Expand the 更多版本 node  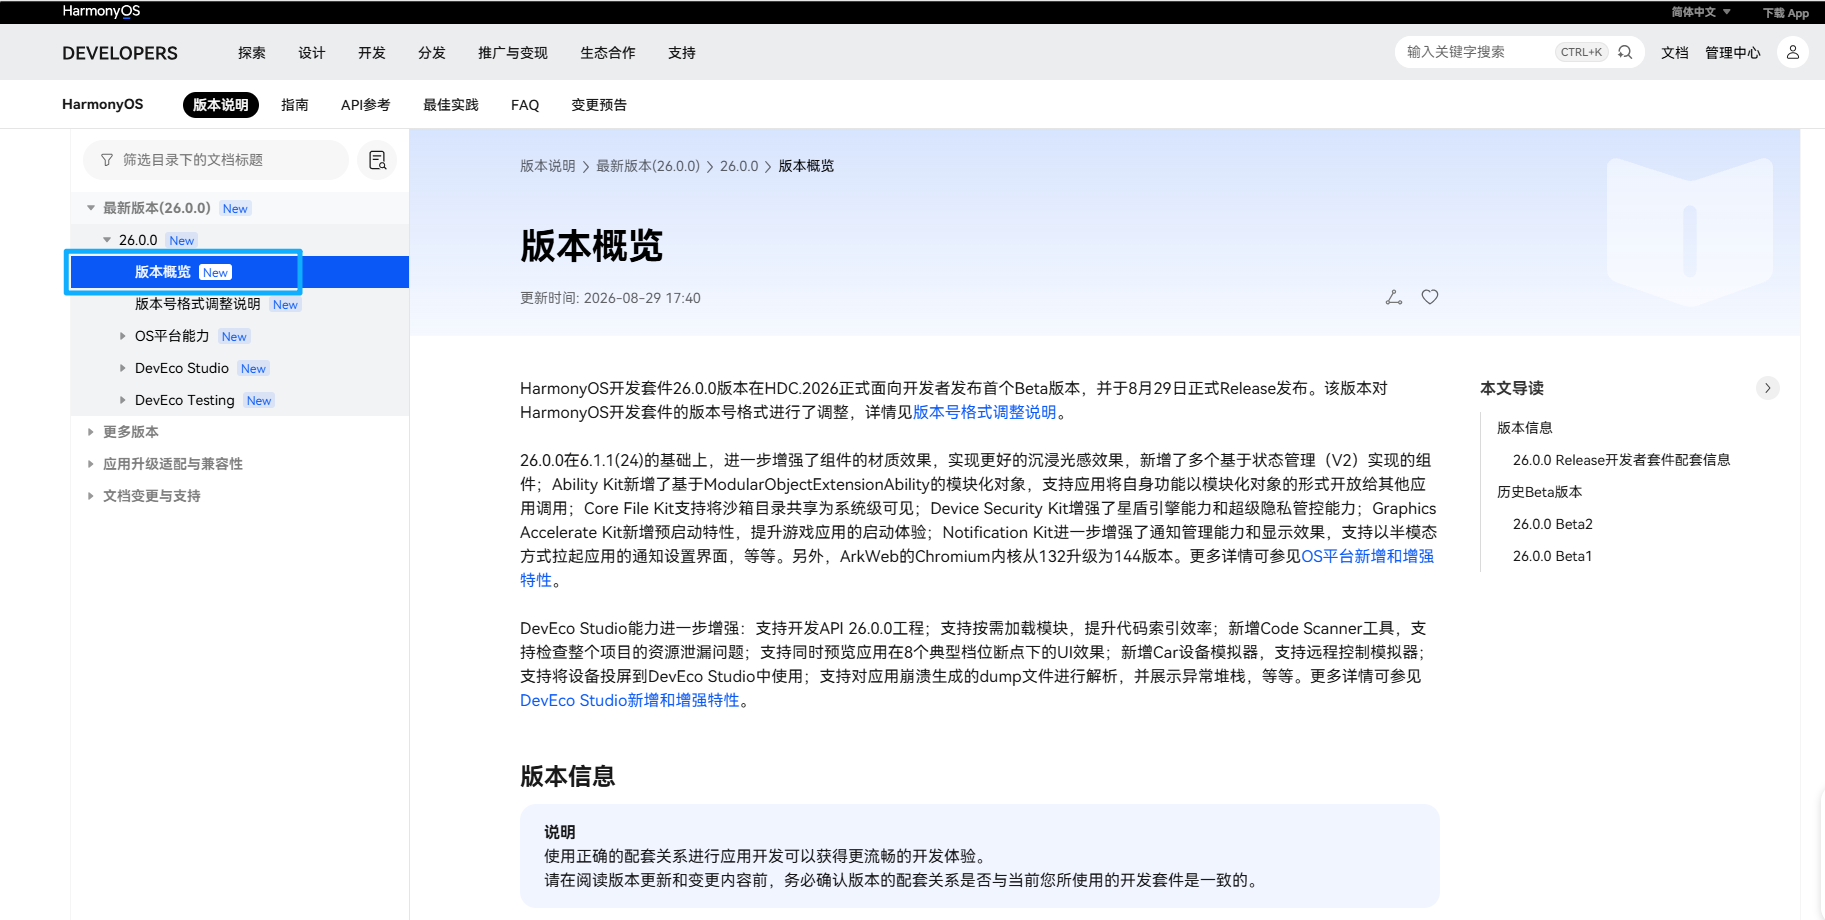click(x=91, y=432)
